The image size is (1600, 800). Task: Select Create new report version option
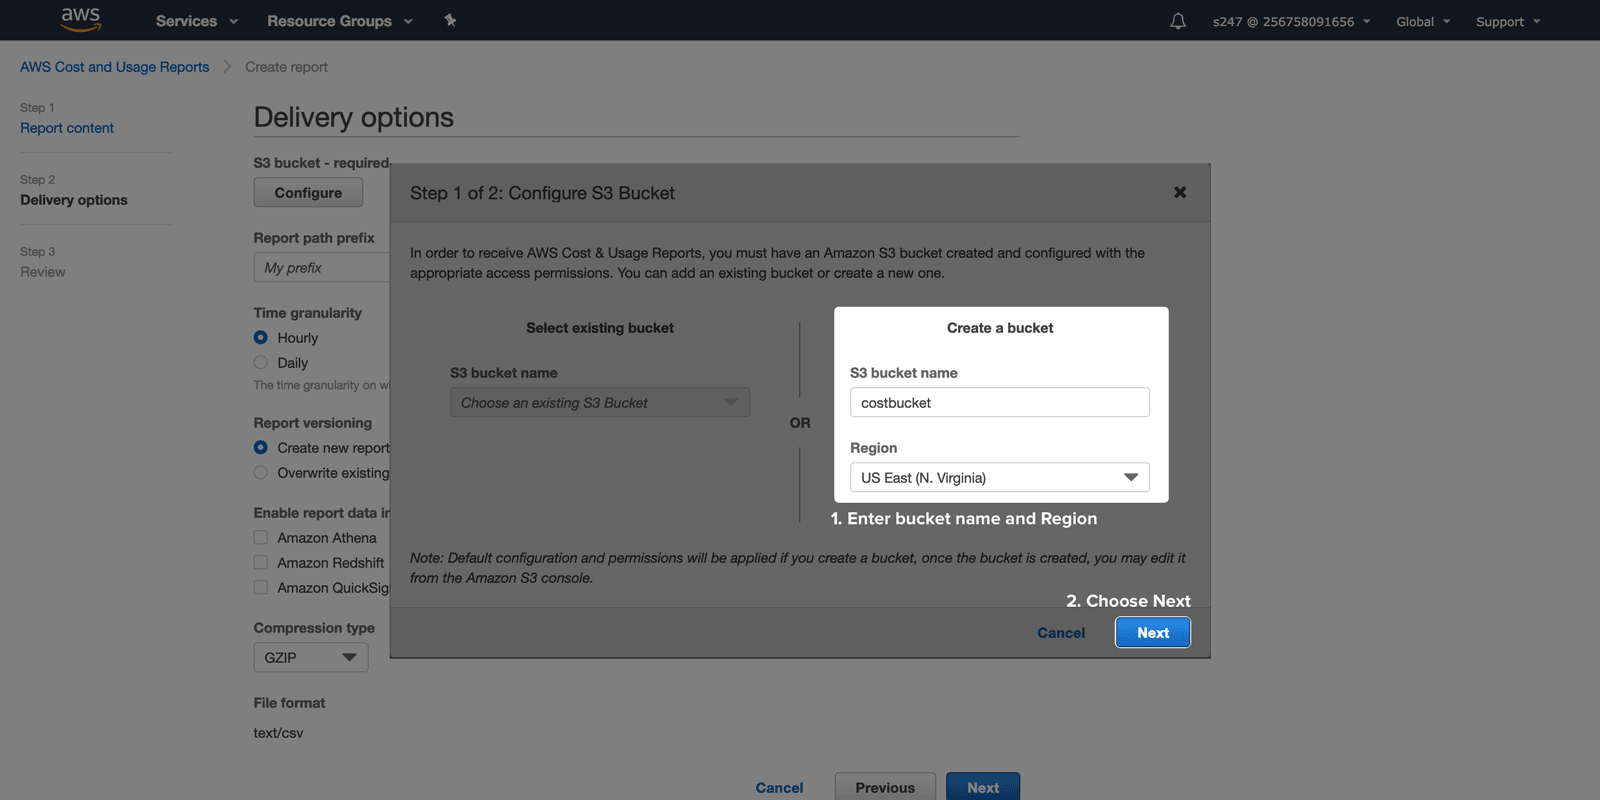[260, 448]
